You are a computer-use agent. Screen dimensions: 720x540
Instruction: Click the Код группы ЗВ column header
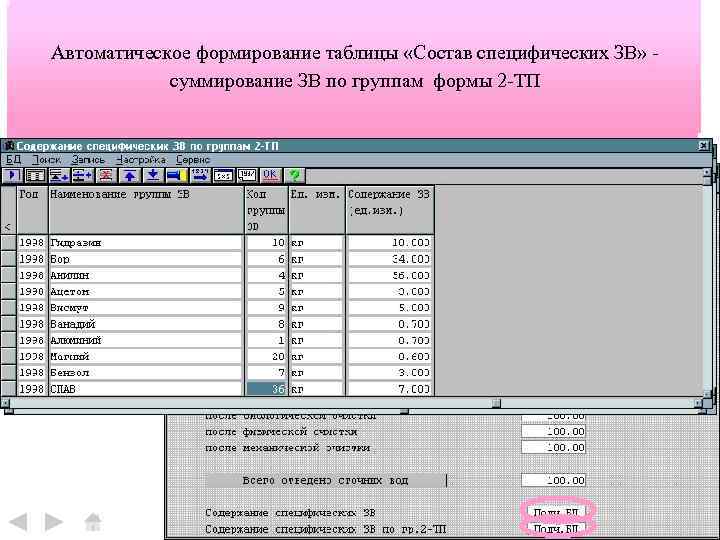click(x=266, y=210)
